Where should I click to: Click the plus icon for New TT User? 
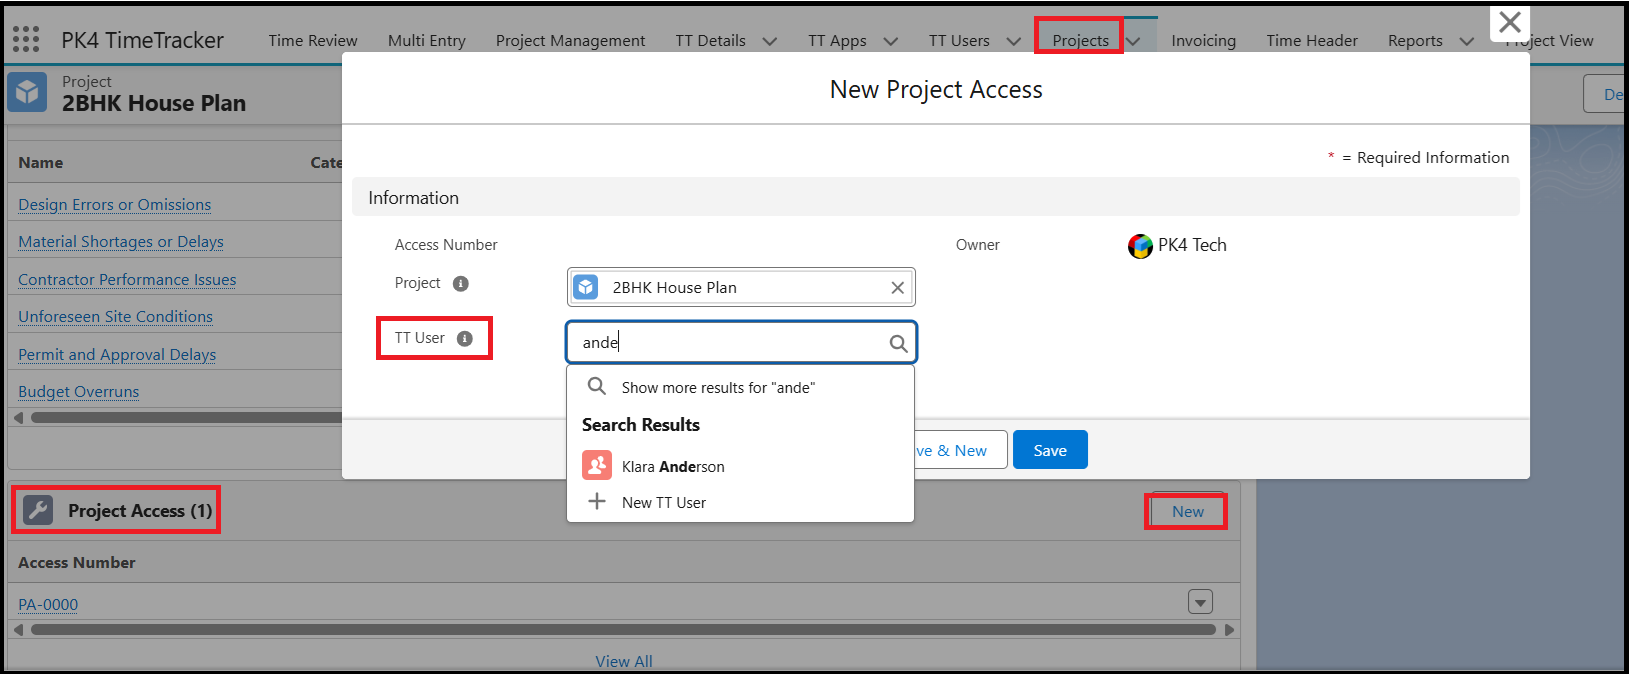(597, 501)
